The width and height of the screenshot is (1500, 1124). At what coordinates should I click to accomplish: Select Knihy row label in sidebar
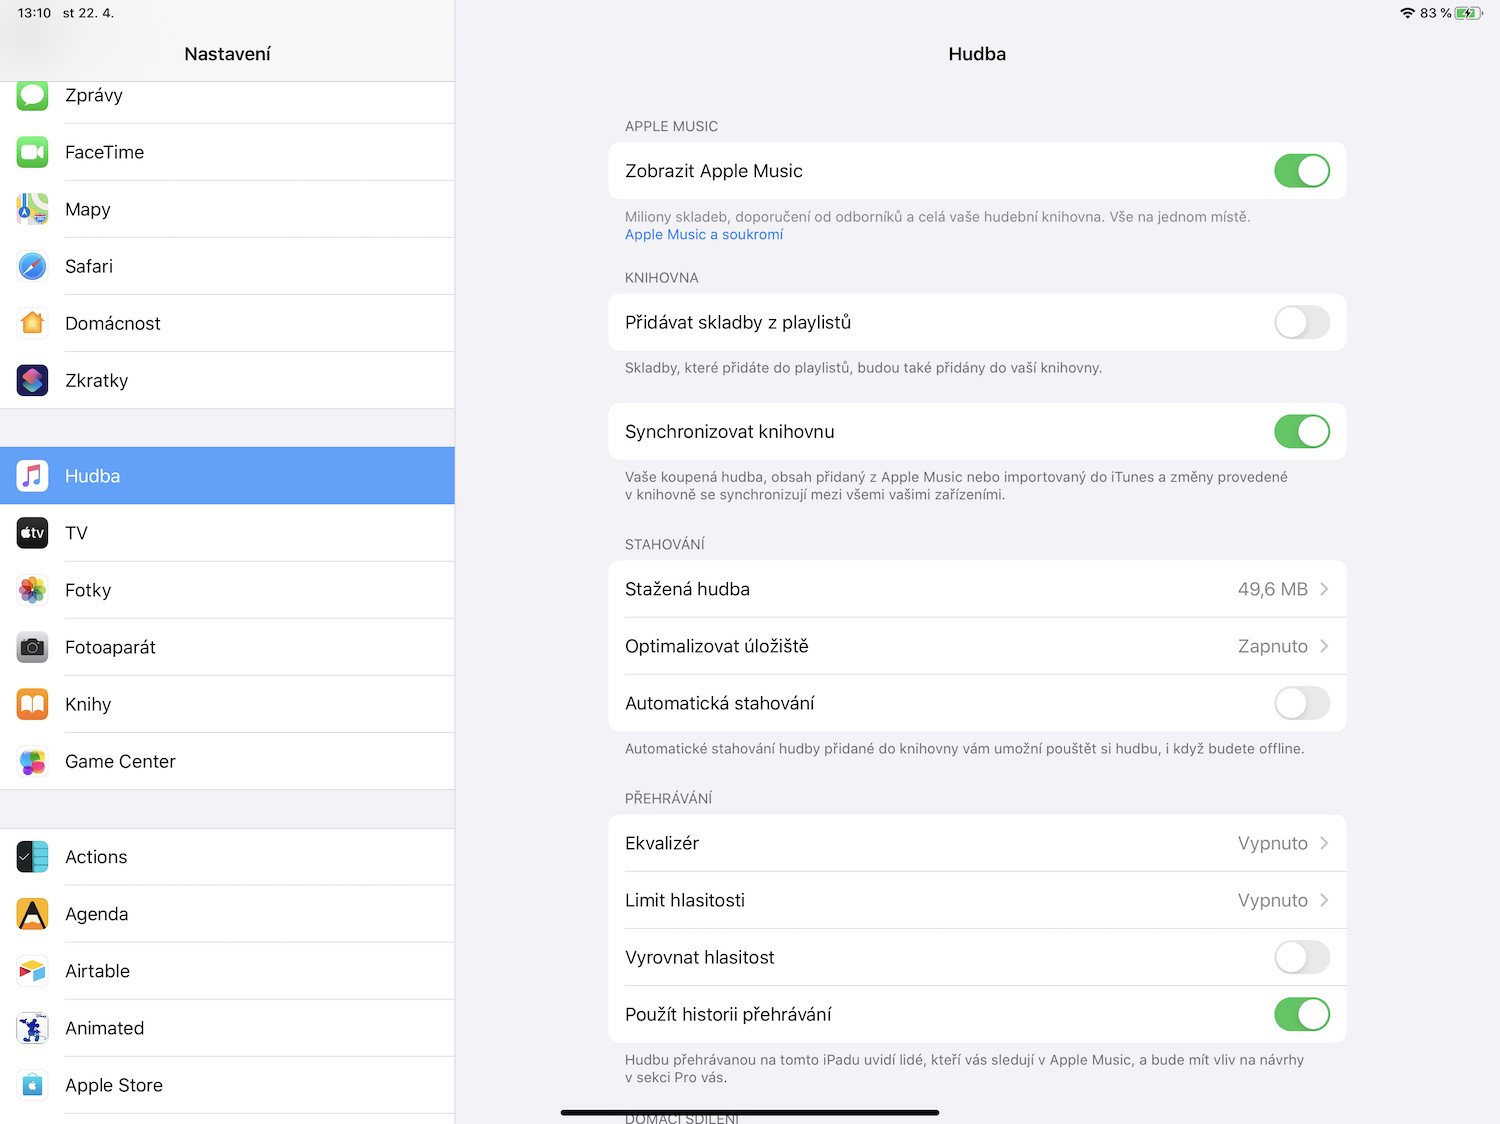tap(88, 704)
